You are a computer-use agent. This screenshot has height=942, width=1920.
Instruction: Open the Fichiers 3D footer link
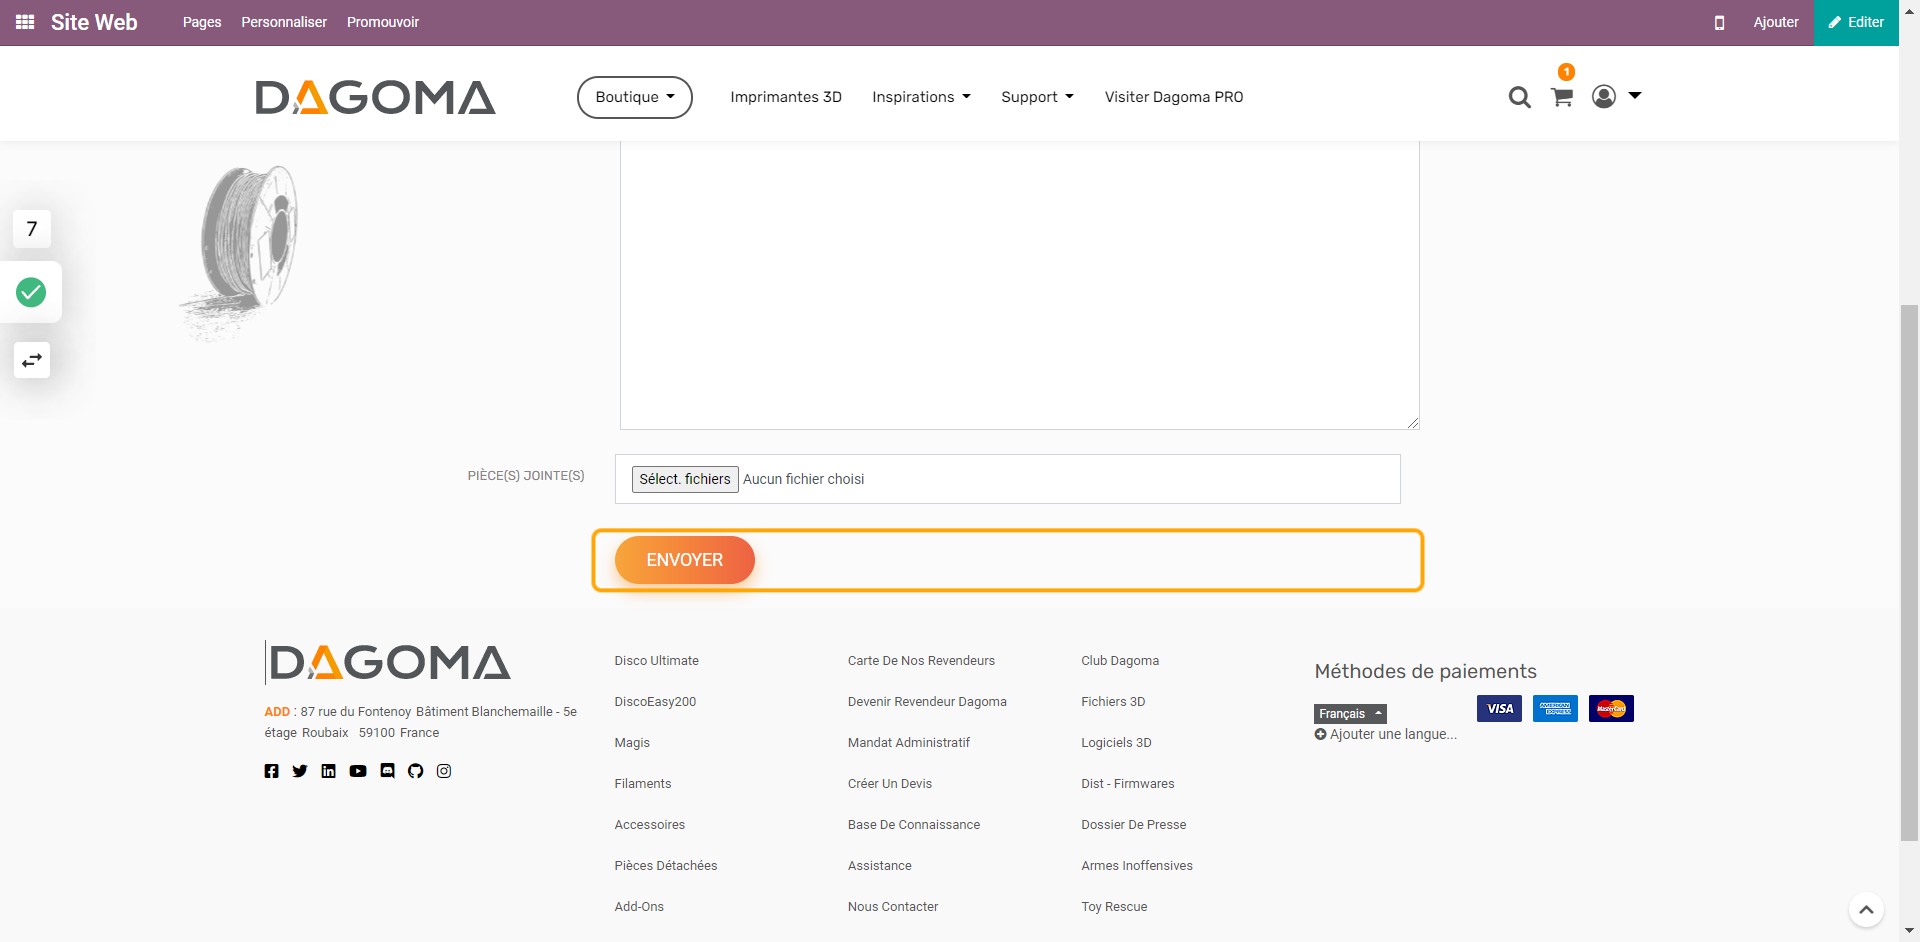(x=1113, y=702)
